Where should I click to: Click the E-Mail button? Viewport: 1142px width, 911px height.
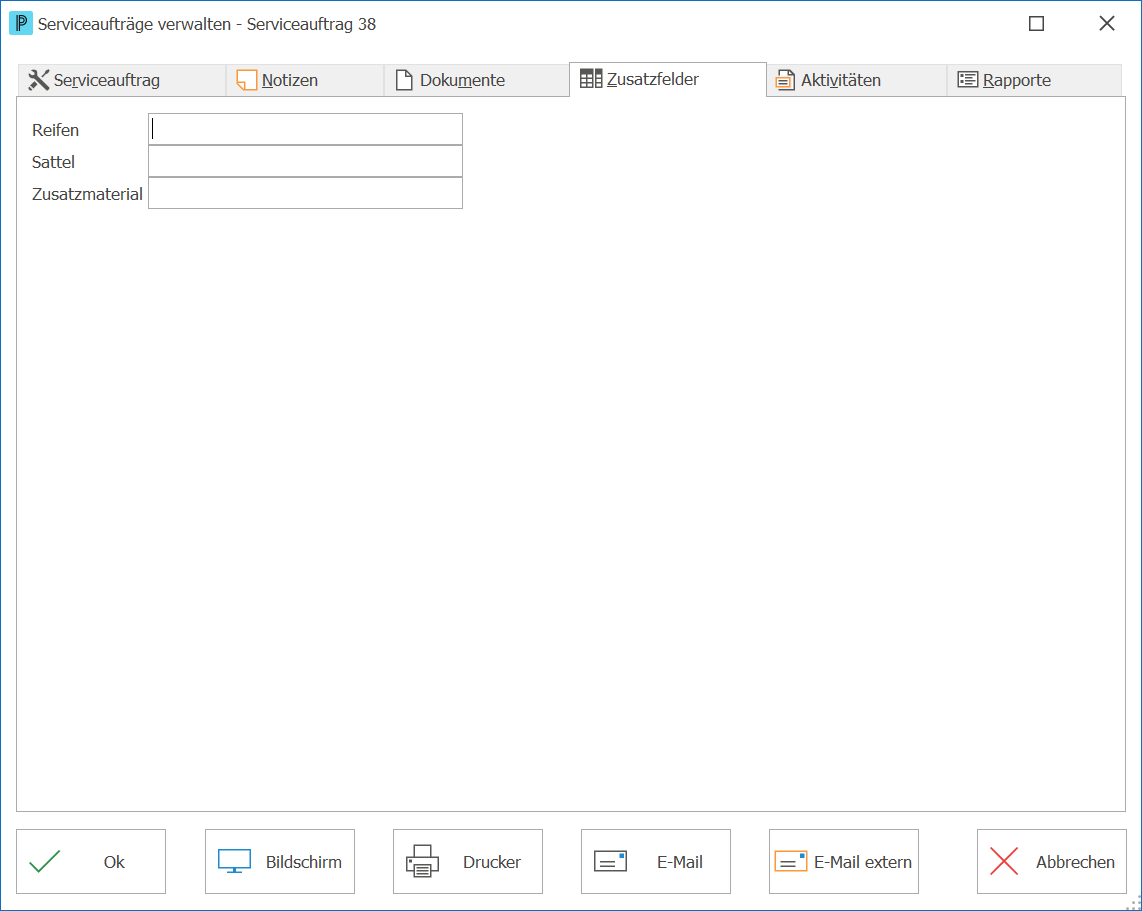[x=655, y=861]
